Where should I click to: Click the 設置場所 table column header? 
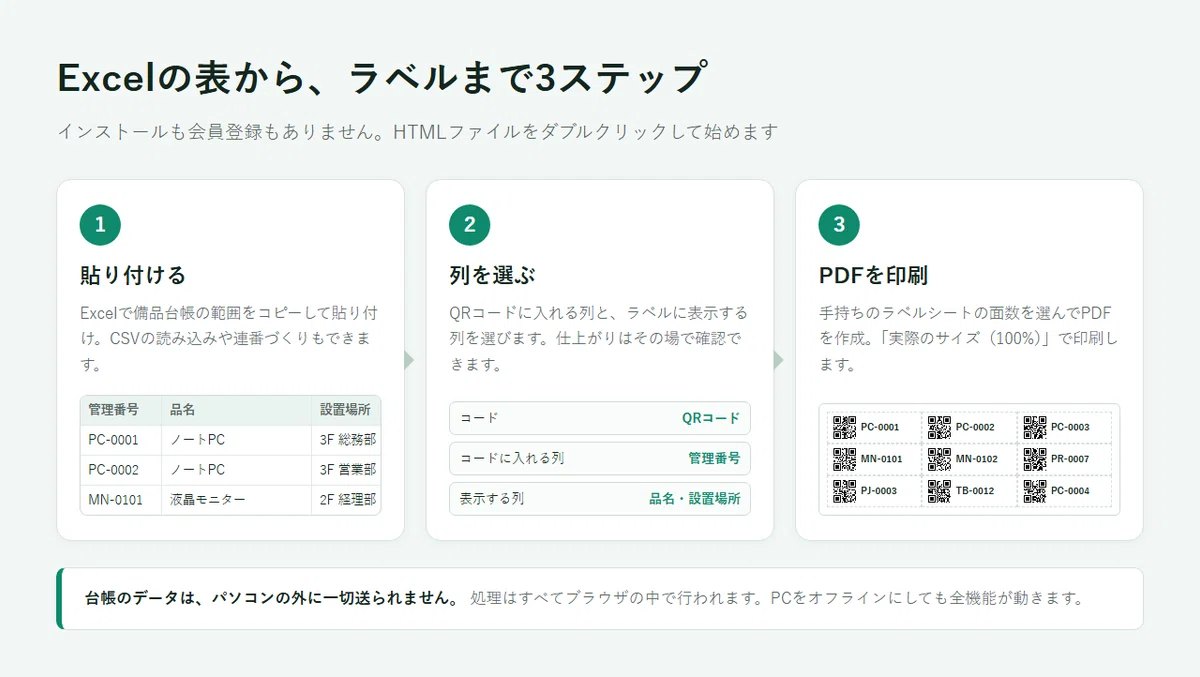pos(346,410)
